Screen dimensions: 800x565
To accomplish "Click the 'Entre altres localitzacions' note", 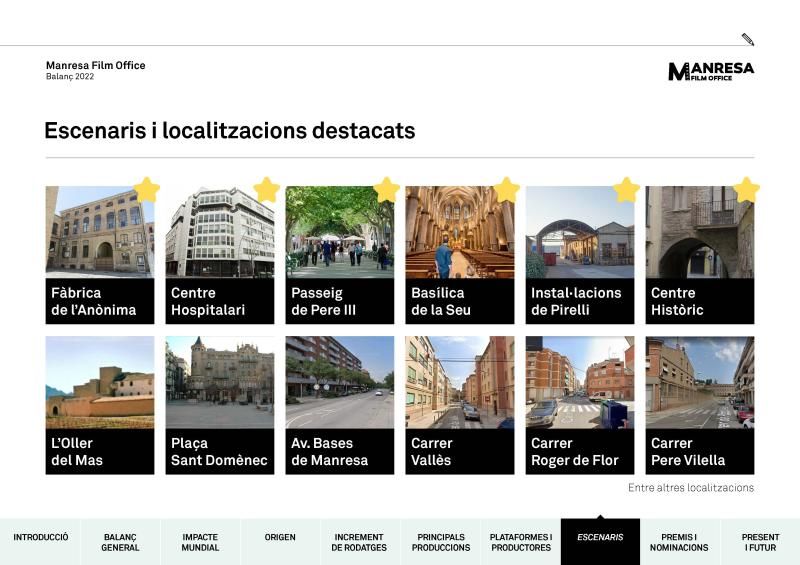I will coord(691,487).
